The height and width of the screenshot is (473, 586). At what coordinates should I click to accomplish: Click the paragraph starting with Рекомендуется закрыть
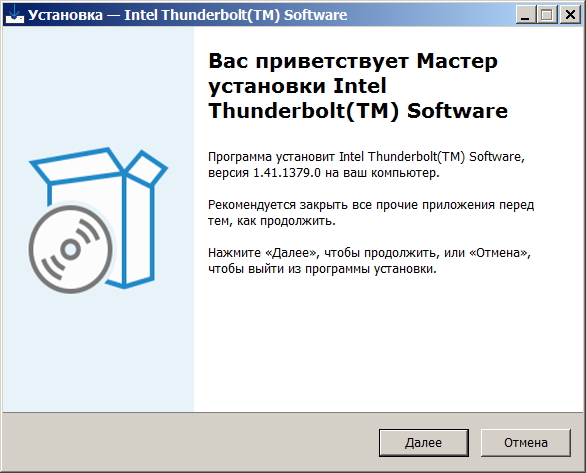[x=371, y=213]
